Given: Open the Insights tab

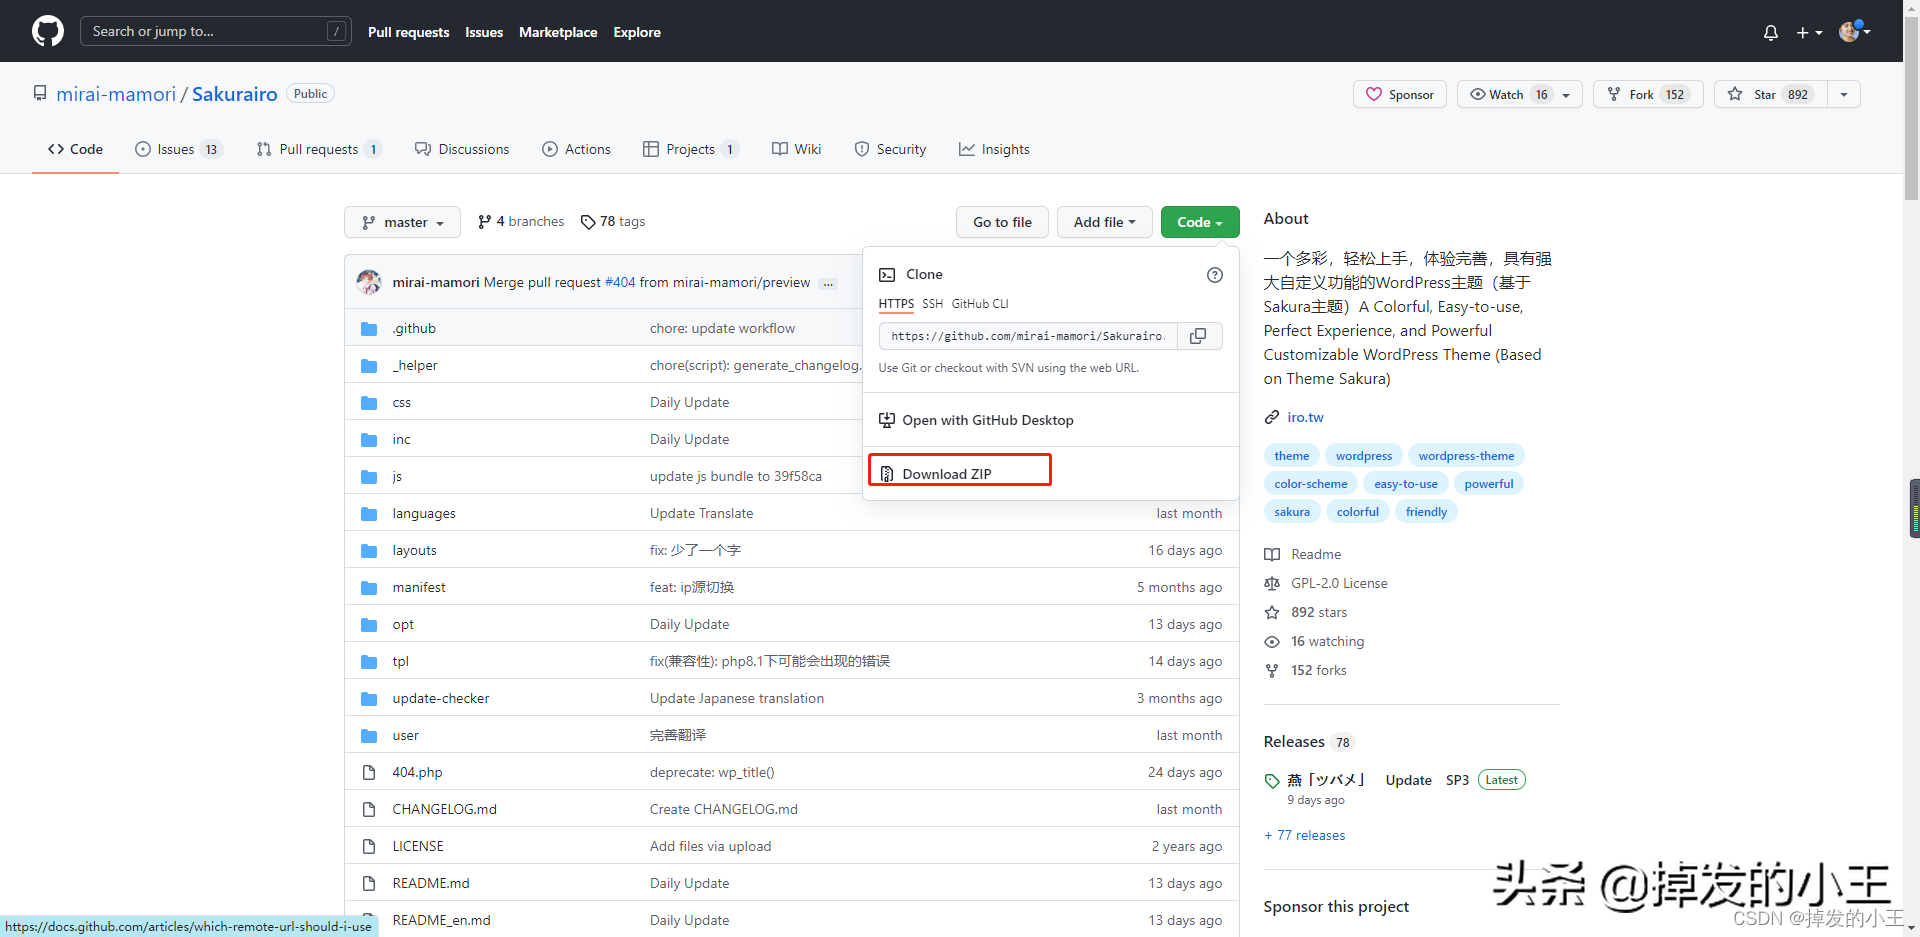Looking at the screenshot, I should [995, 149].
